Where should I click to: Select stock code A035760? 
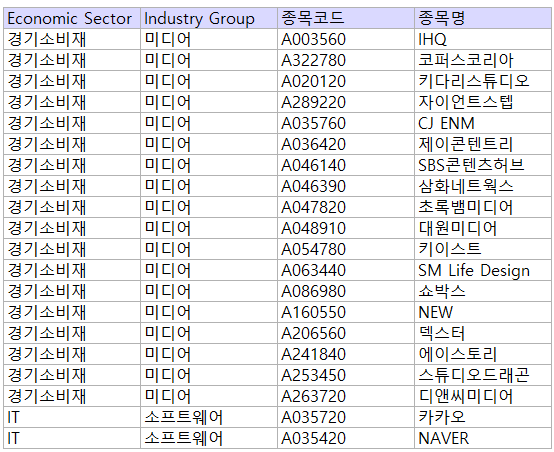click(346, 123)
